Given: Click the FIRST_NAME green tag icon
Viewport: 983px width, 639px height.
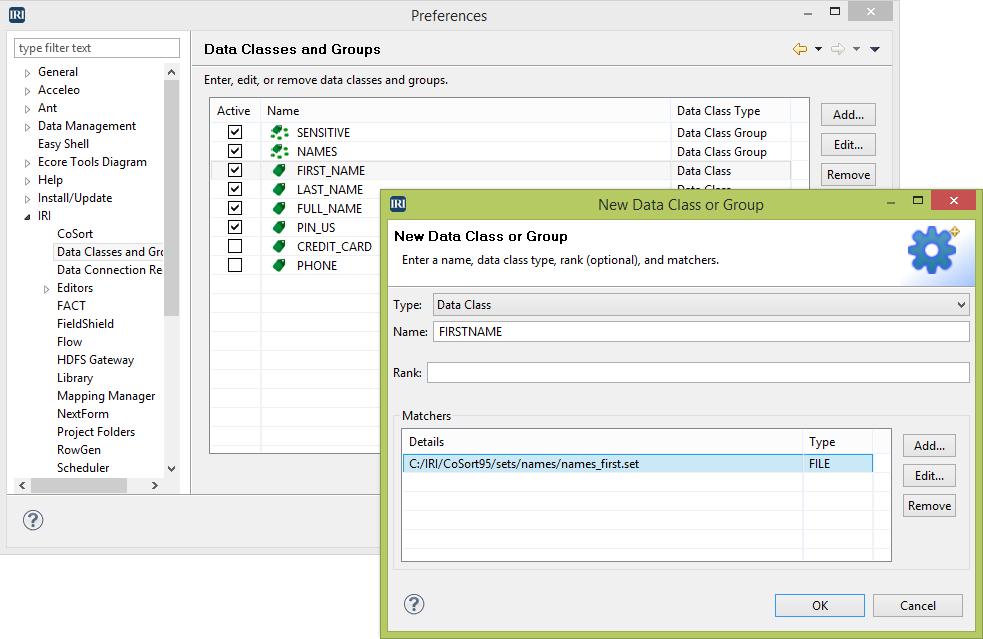Looking at the screenshot, I should point(280,170).
